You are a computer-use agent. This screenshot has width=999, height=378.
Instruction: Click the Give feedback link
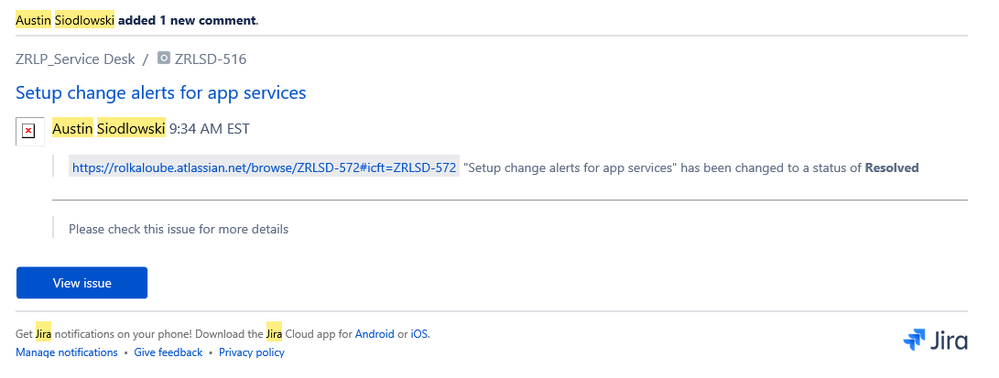click(168, 353)
